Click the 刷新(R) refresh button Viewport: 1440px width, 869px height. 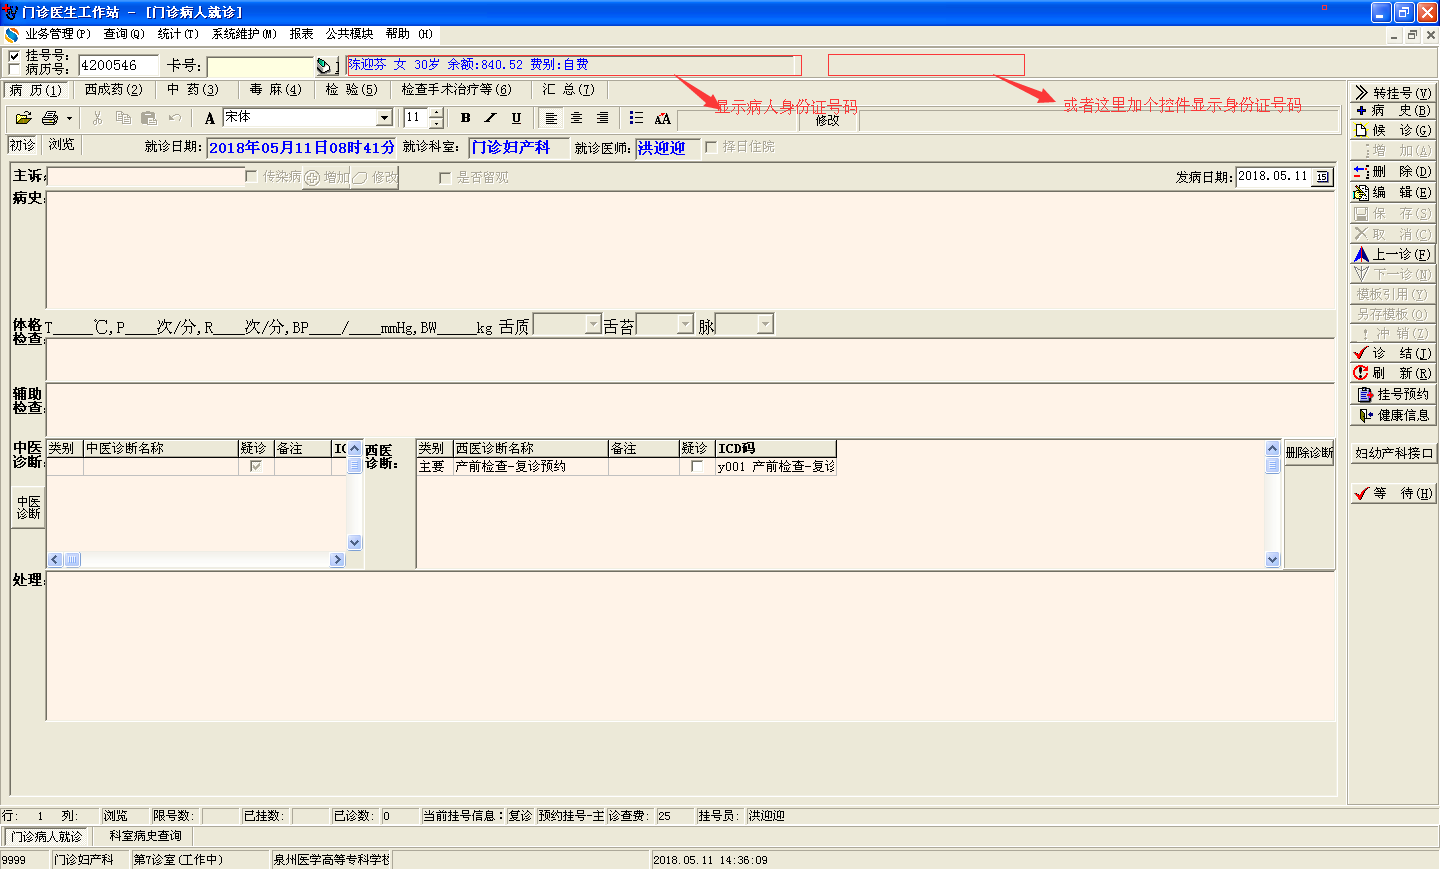[x=1393, y=373]
